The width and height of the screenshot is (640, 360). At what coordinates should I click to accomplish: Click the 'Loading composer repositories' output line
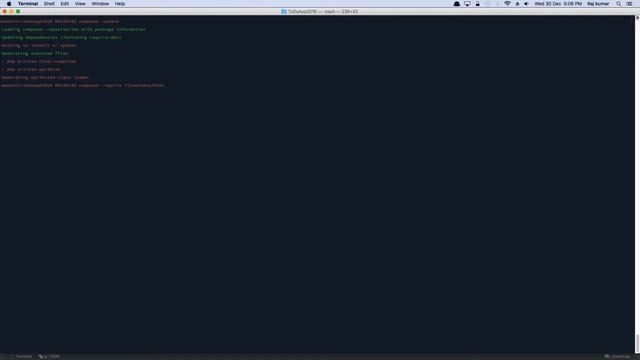(73, 29)
